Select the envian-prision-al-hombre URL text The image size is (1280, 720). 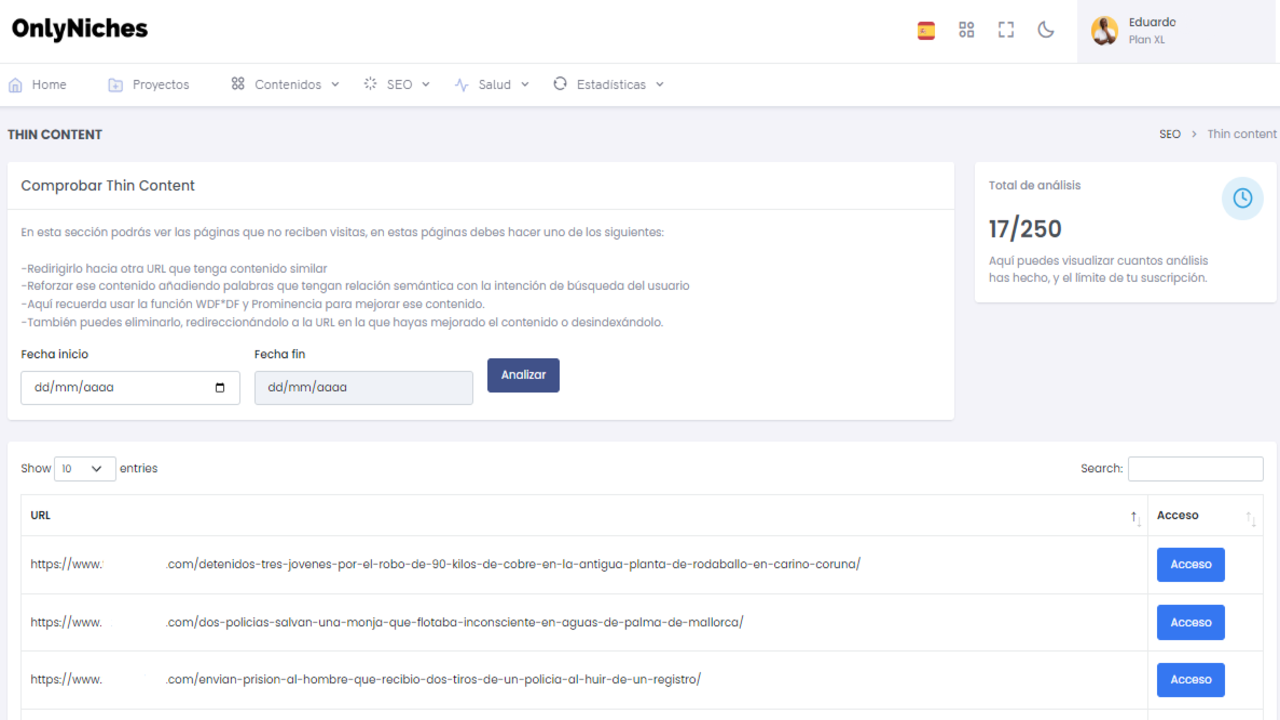pos(366,680)
